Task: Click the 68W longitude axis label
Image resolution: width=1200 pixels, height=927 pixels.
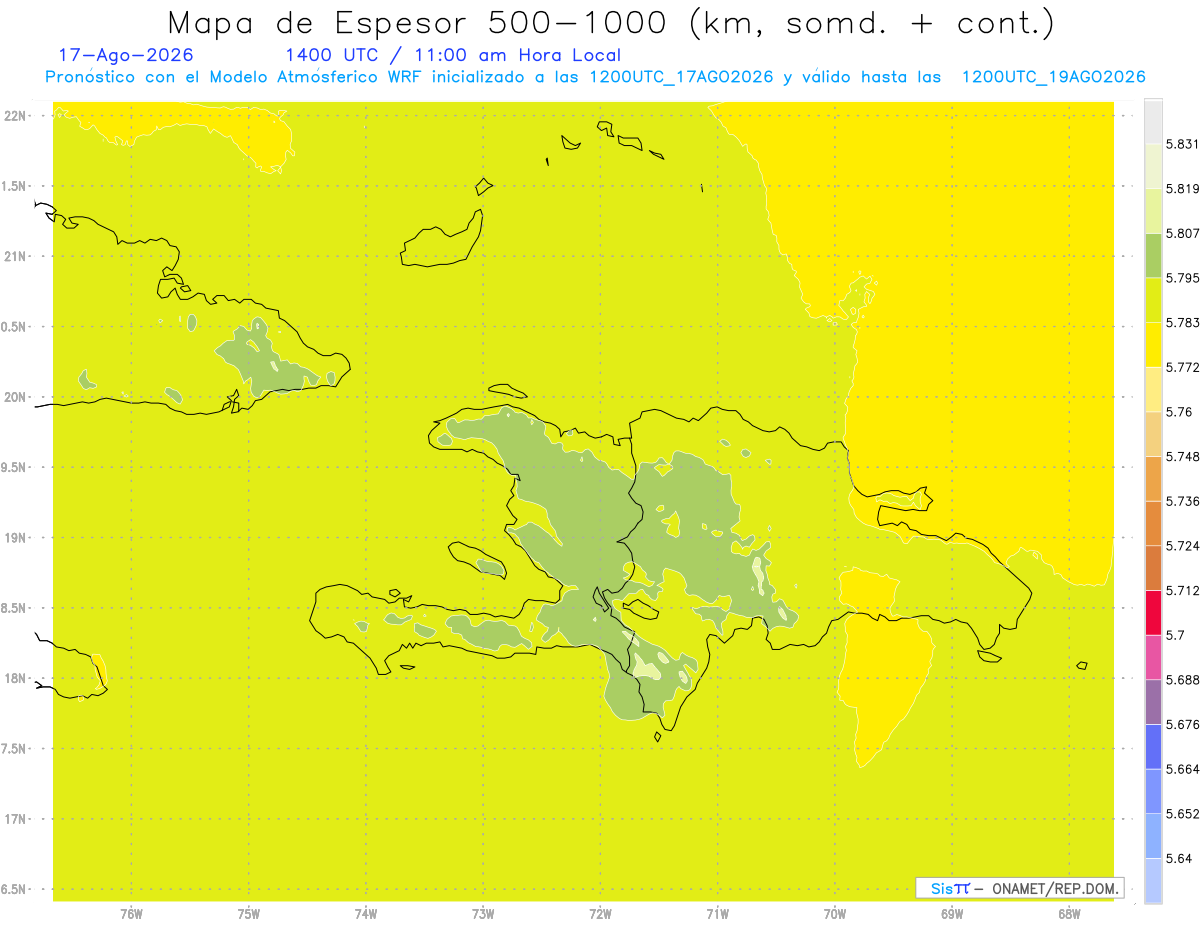Action: (1069, 913)
